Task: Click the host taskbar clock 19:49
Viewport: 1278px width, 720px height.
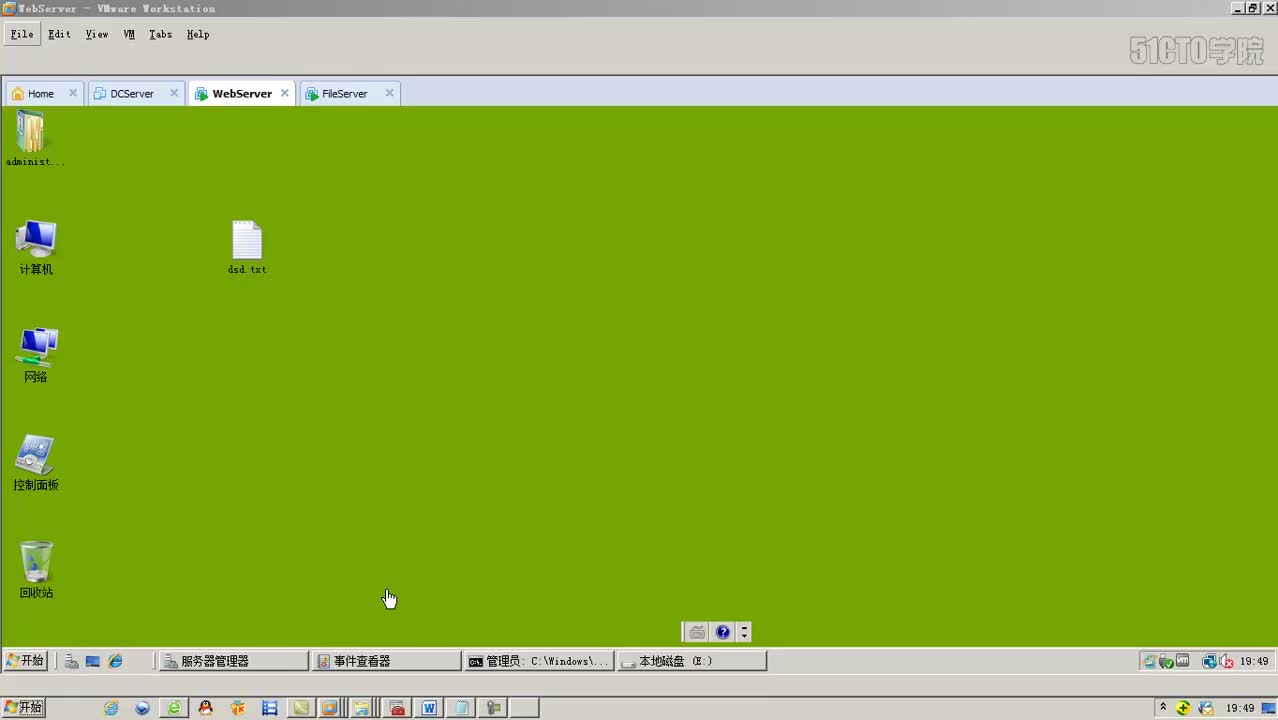Action: pyautogui.click(x=1240, y=708)
